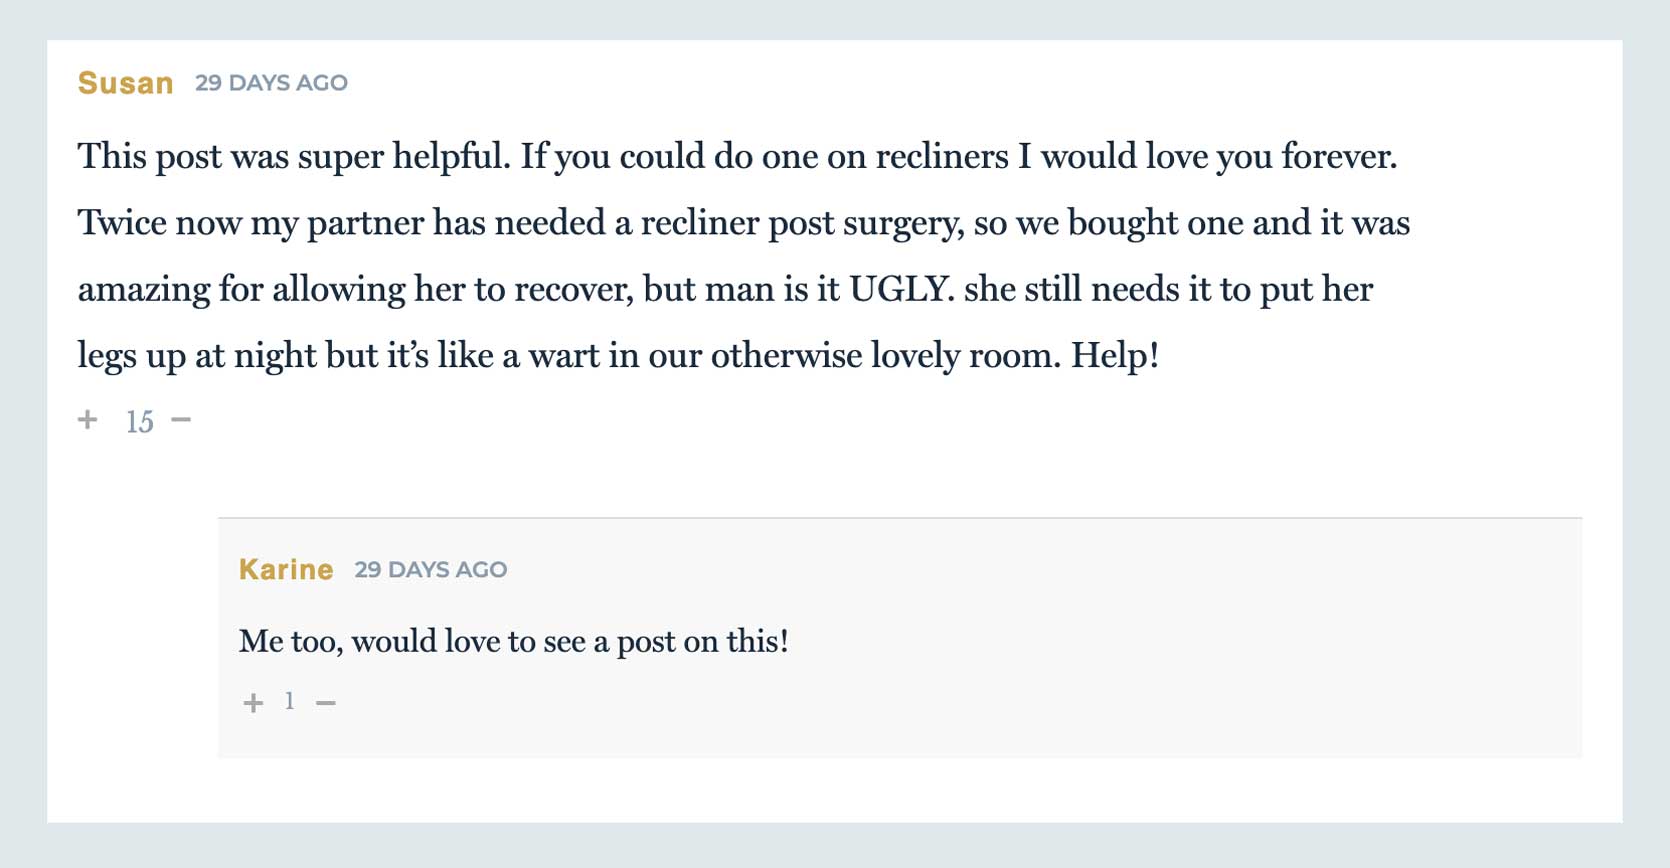Viewport: 1670px width, 868px height.
Task: Upvote Susan's comment with the plus icon
Action: [x=88, y=419]
